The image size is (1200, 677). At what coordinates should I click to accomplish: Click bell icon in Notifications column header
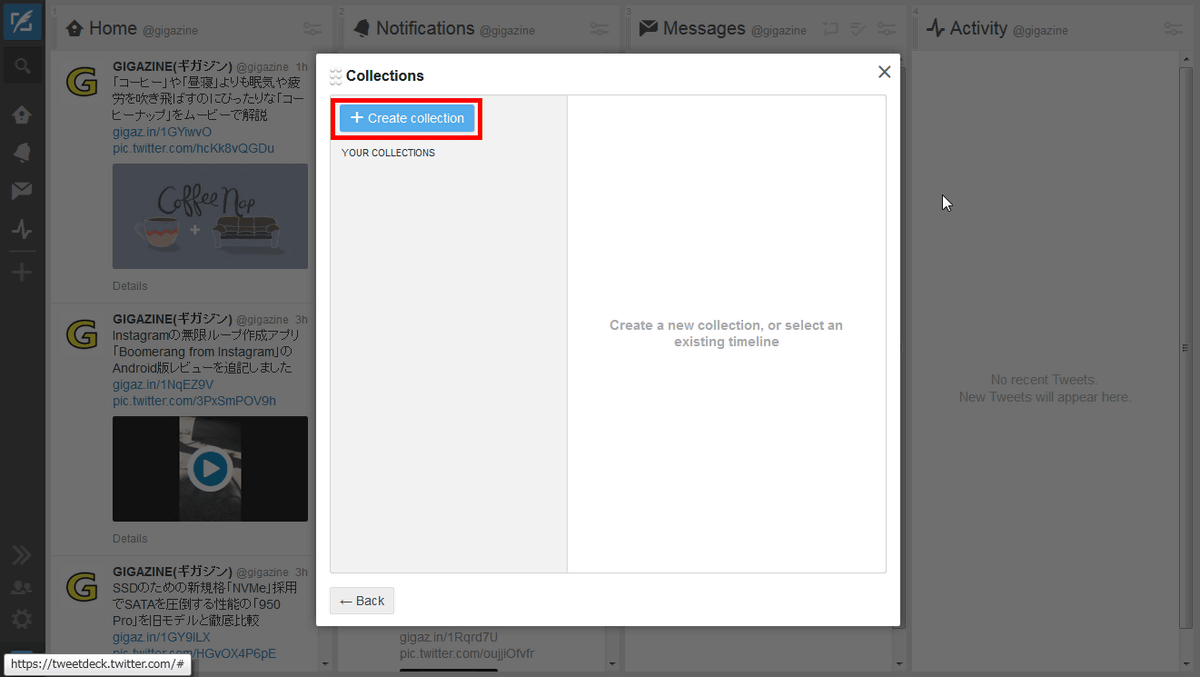(x=361, y=28)
